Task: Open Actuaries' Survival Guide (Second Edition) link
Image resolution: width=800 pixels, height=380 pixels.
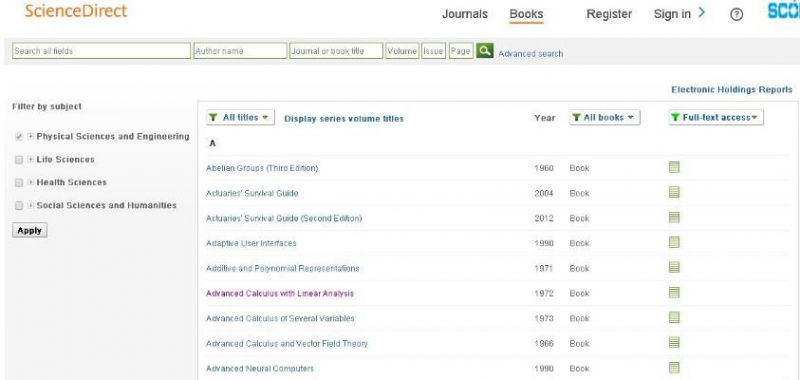Action: point(284,218)
